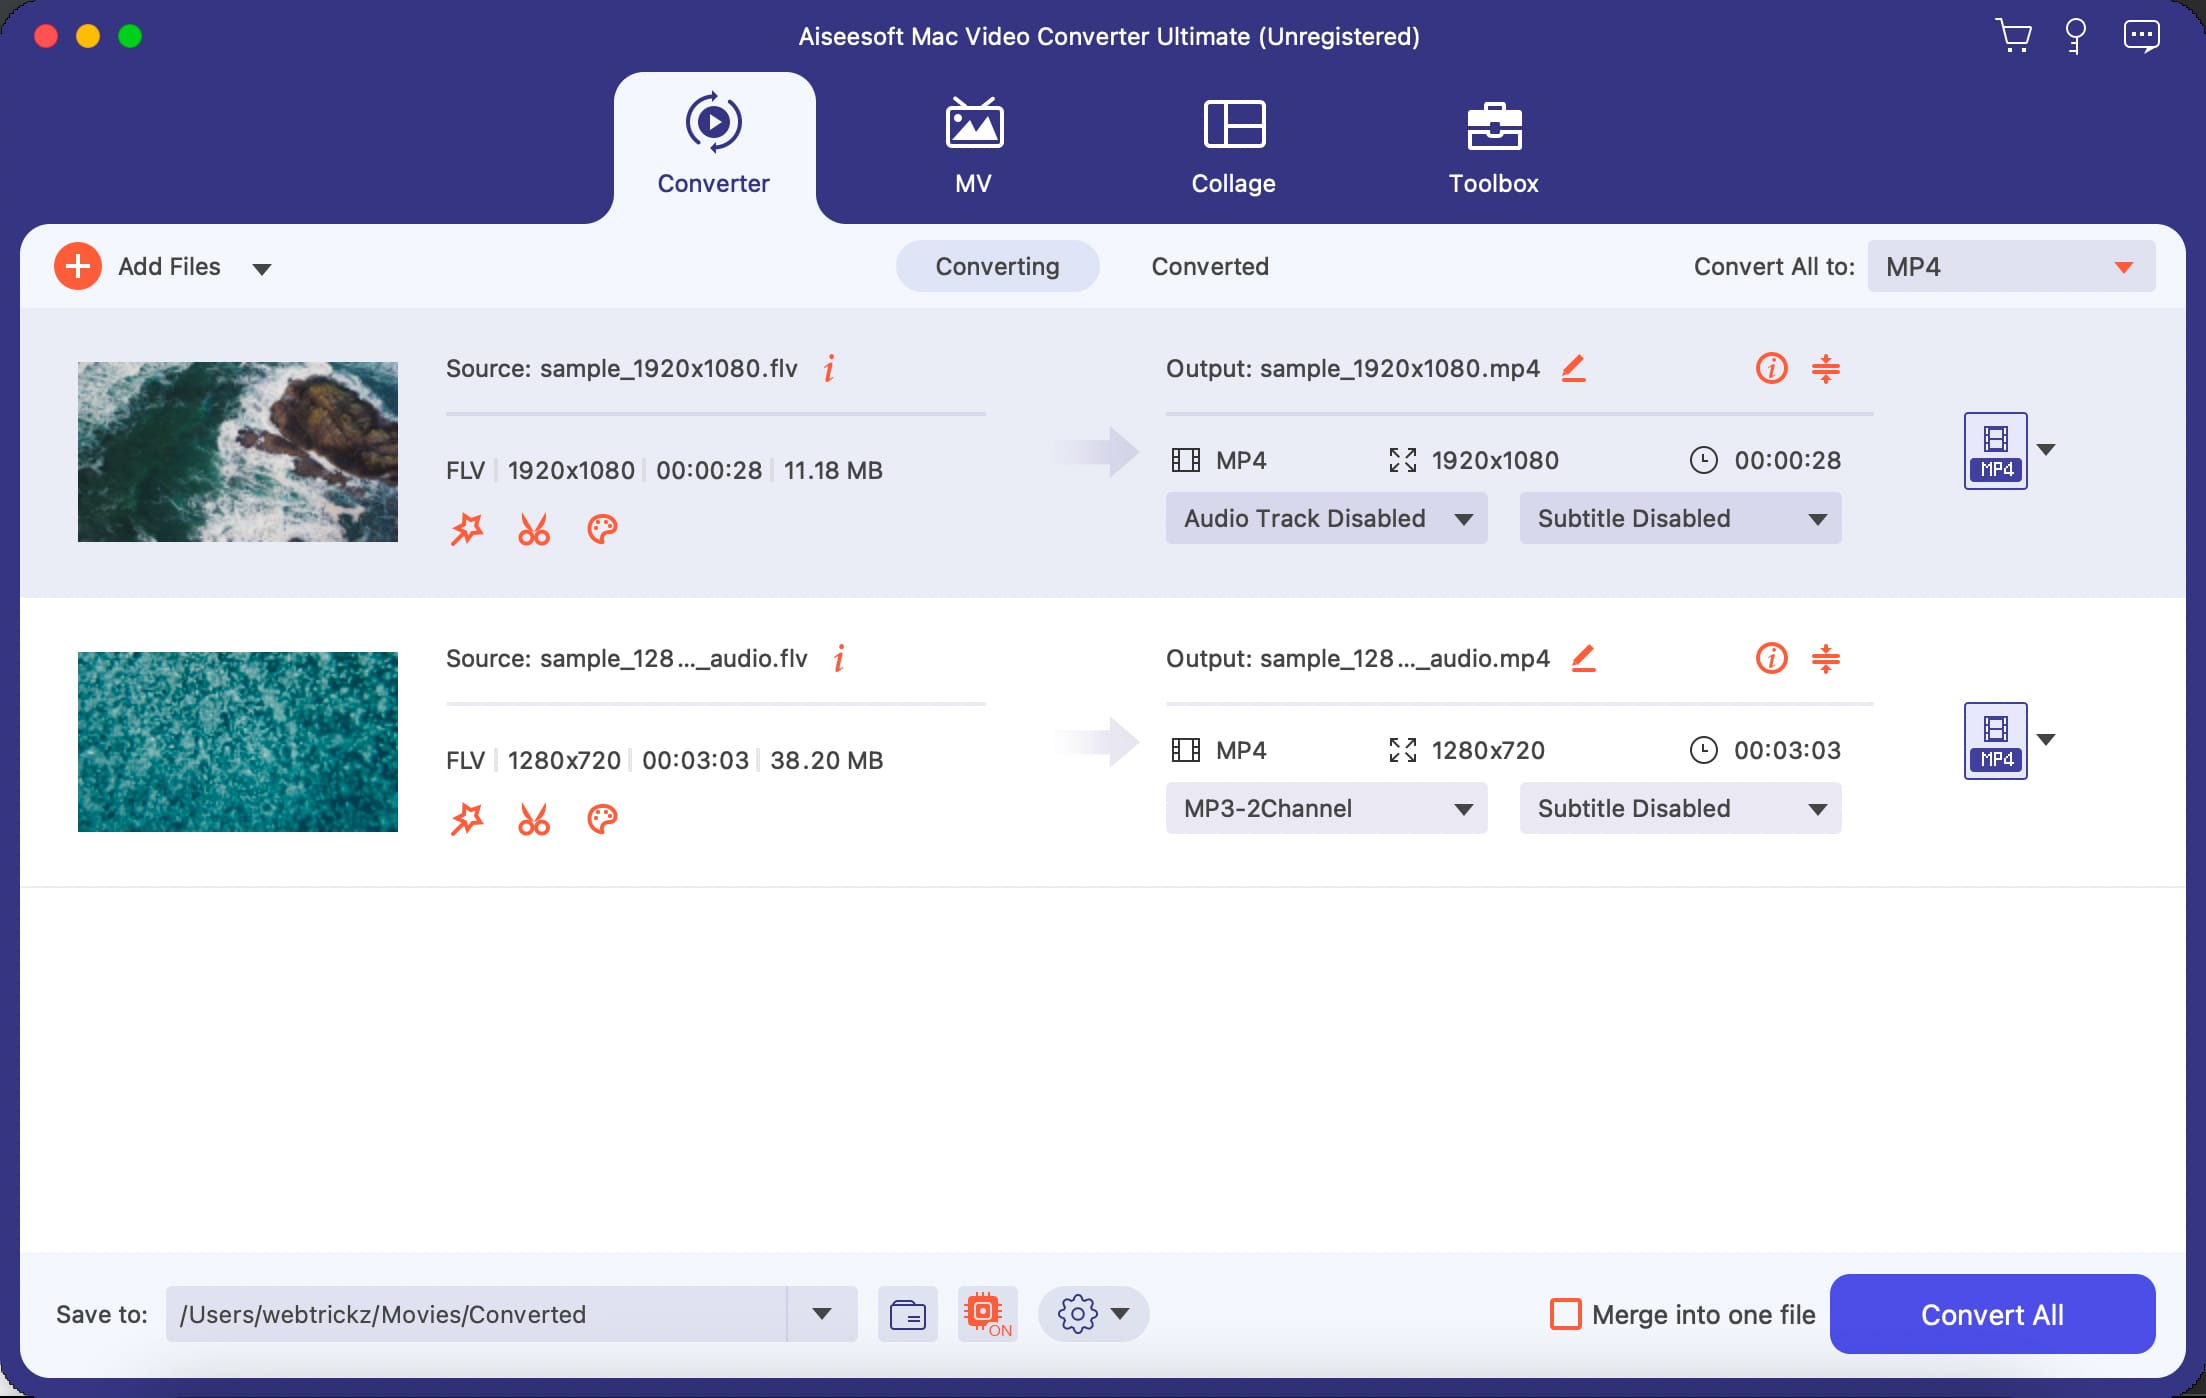Image resolution: width=2206 pixels, height=1398 pixels.
Task: Click the Add Files button
Action: coord(140,267)
